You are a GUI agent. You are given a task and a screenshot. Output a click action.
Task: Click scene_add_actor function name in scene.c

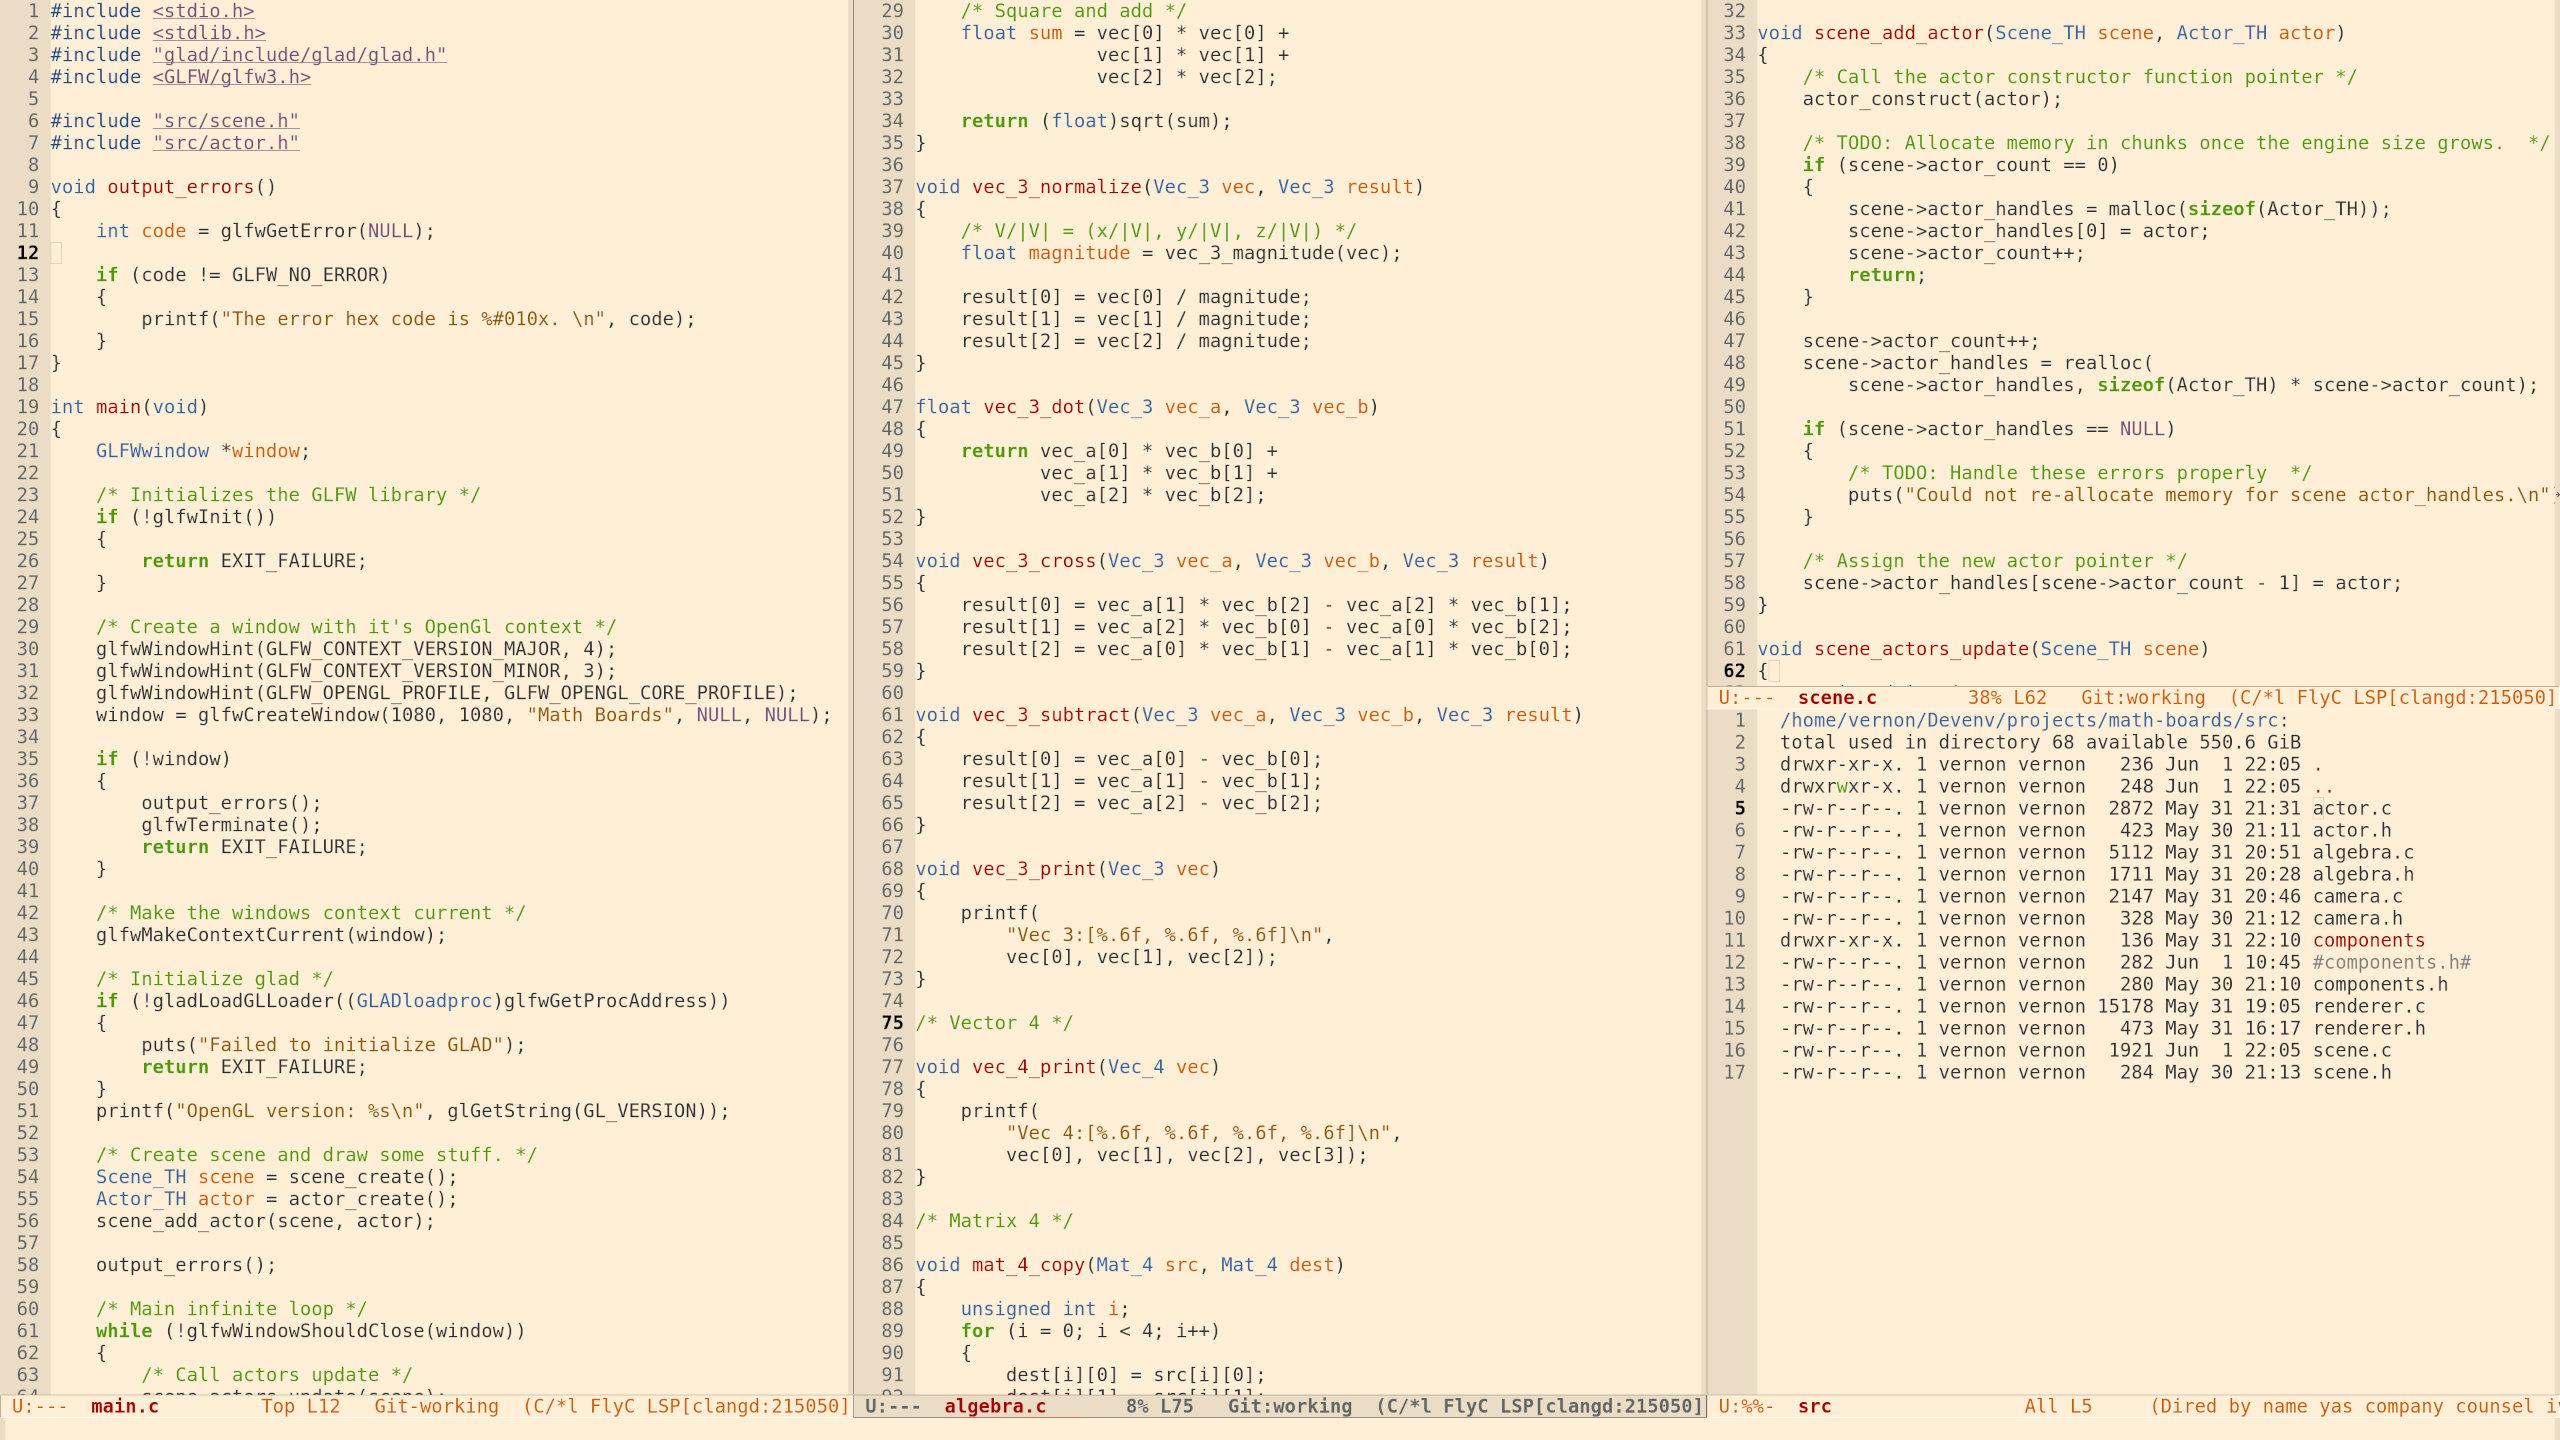1898,33
